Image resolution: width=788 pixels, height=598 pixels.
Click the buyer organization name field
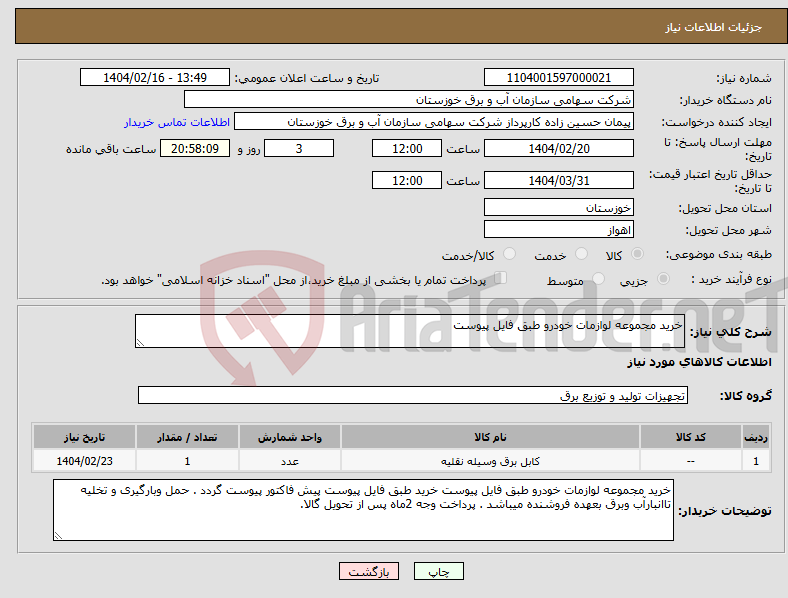click(x=409, y=99)
